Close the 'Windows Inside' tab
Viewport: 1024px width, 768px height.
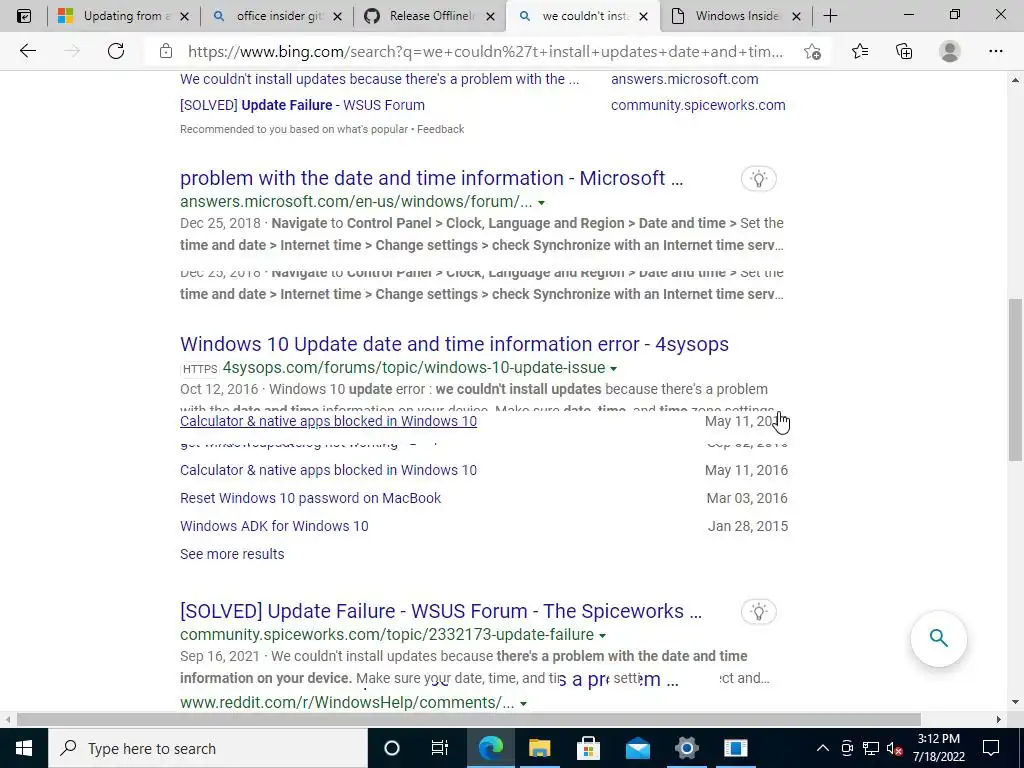tap(796, 16)
